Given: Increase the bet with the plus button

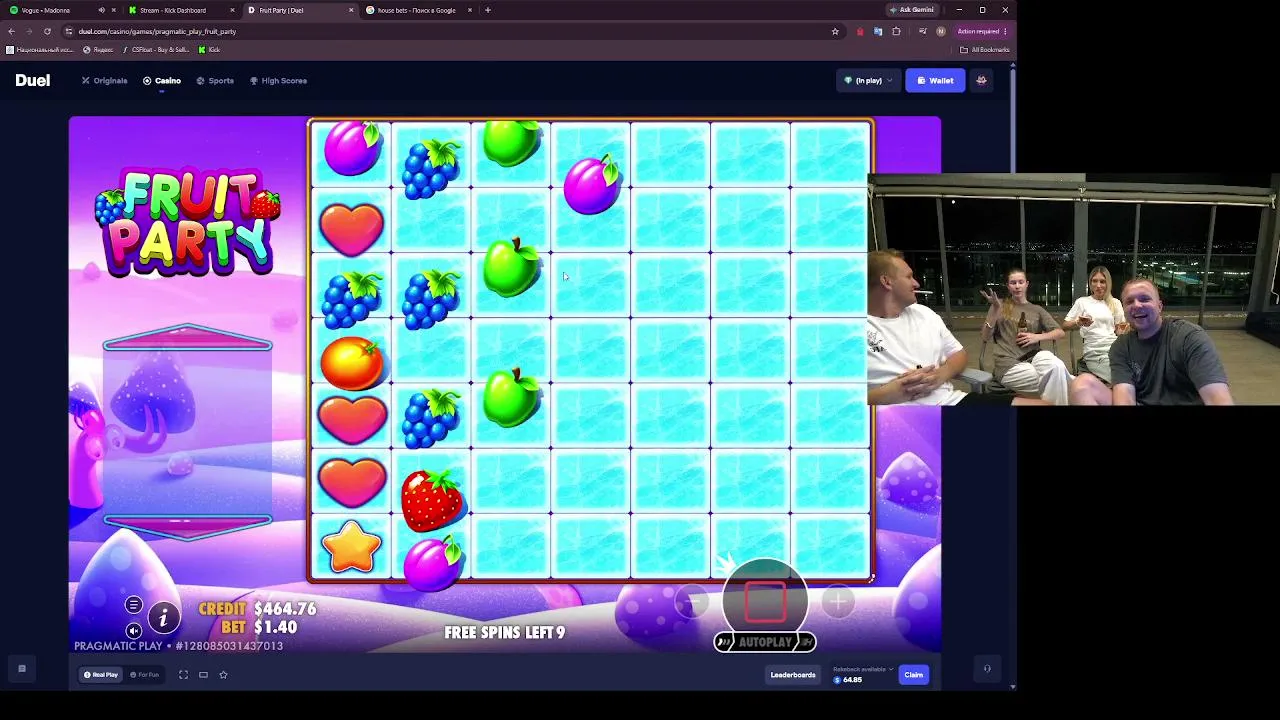Looking at the screenshot, I should coord(838,601).
